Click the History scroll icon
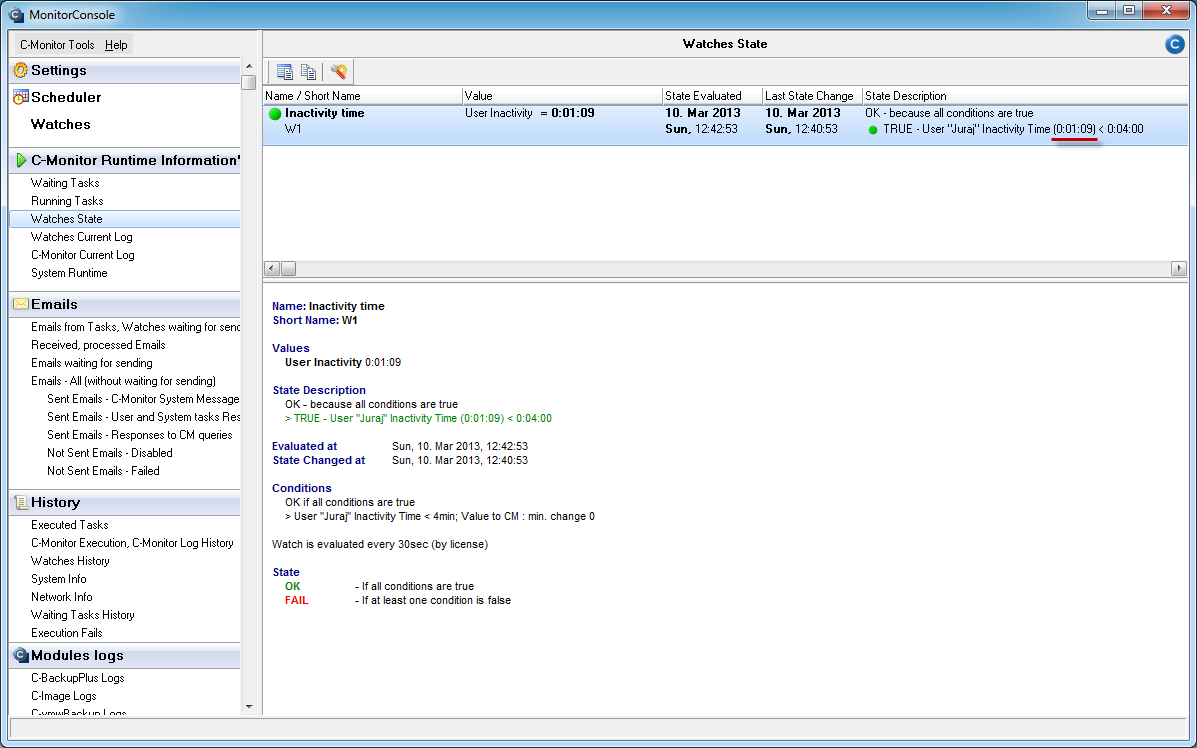 click(x=21, y=502)
